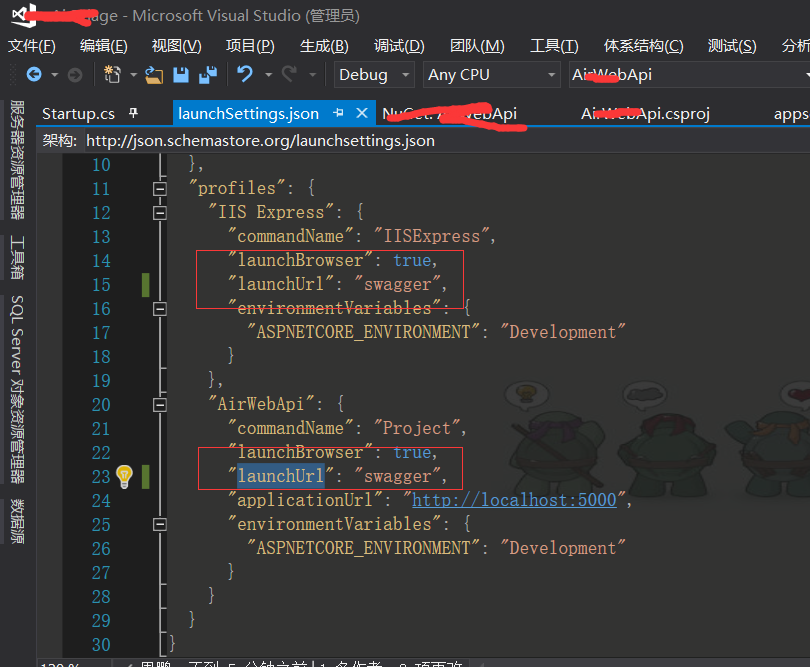Viewport: 810px width, 667px height.
Task: Close the launchSettings.json tab
Action: (x=362, y=113)
